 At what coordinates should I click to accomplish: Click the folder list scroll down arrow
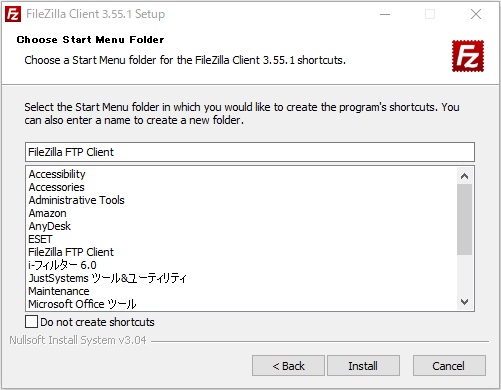tap(464, 302)
